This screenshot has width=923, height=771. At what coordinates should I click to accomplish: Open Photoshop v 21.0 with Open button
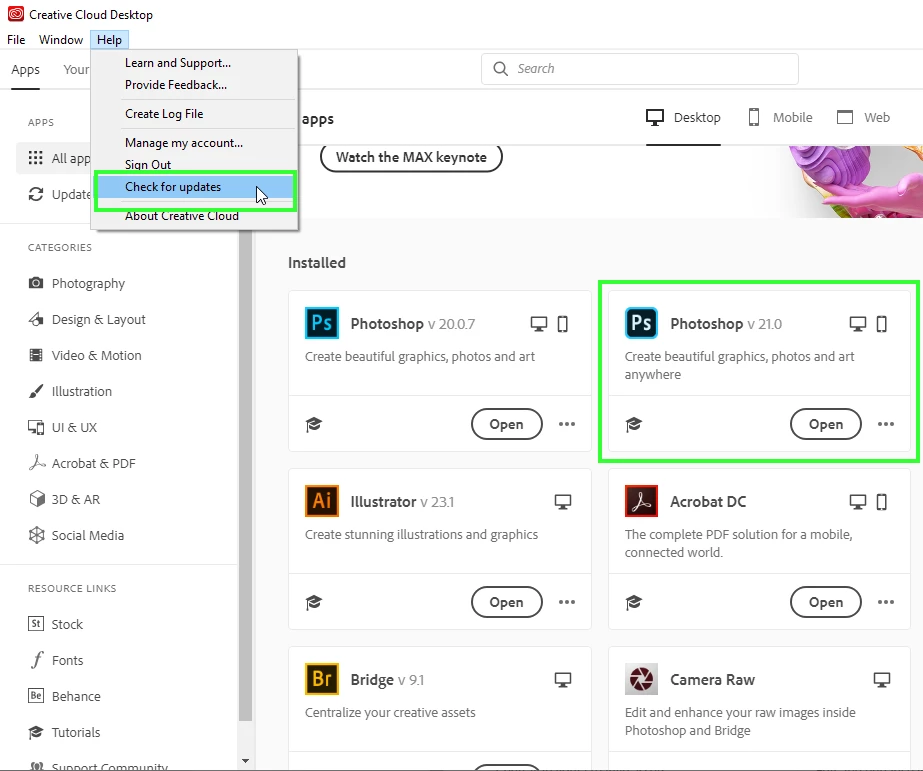click(x=825, y=424)
